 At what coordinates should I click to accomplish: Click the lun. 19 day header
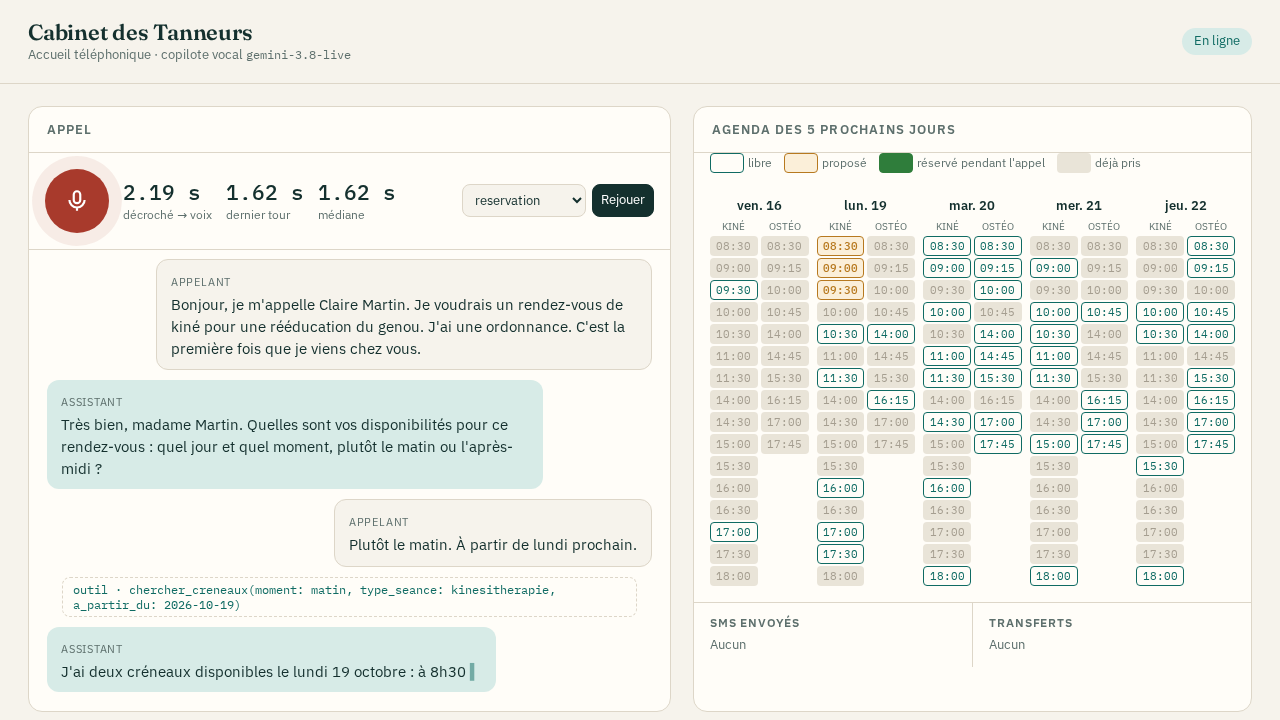click(x=865, y=205)
